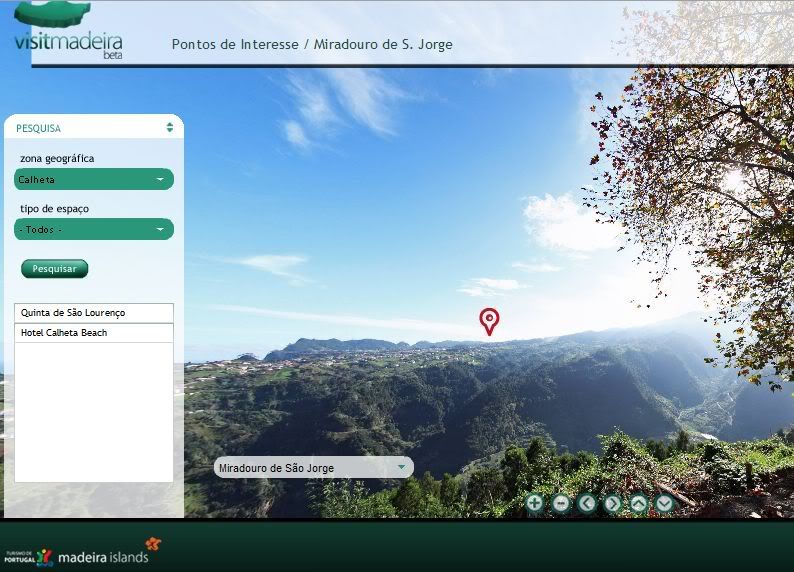Pan the panorama right
Screen dimensions: 794x572
[x=613, y=503]
